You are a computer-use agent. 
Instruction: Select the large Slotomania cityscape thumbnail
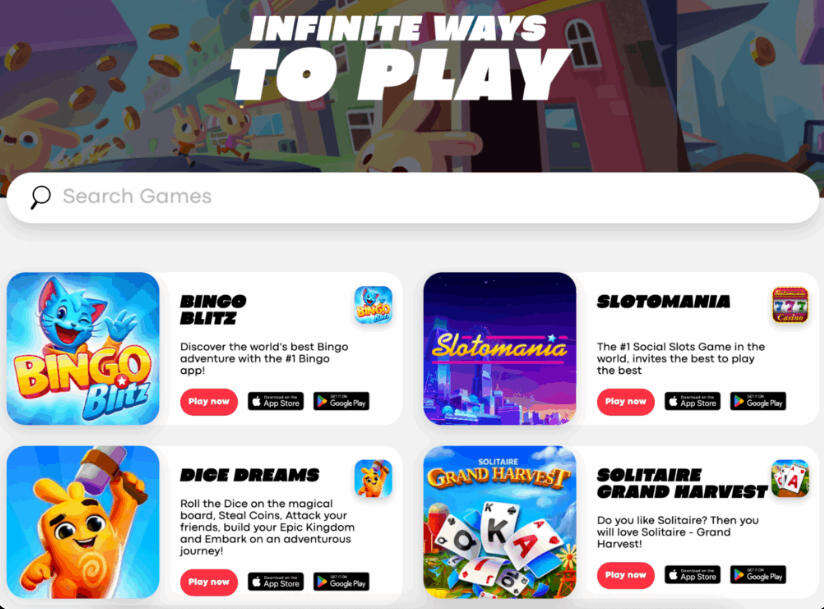[500, 348]
